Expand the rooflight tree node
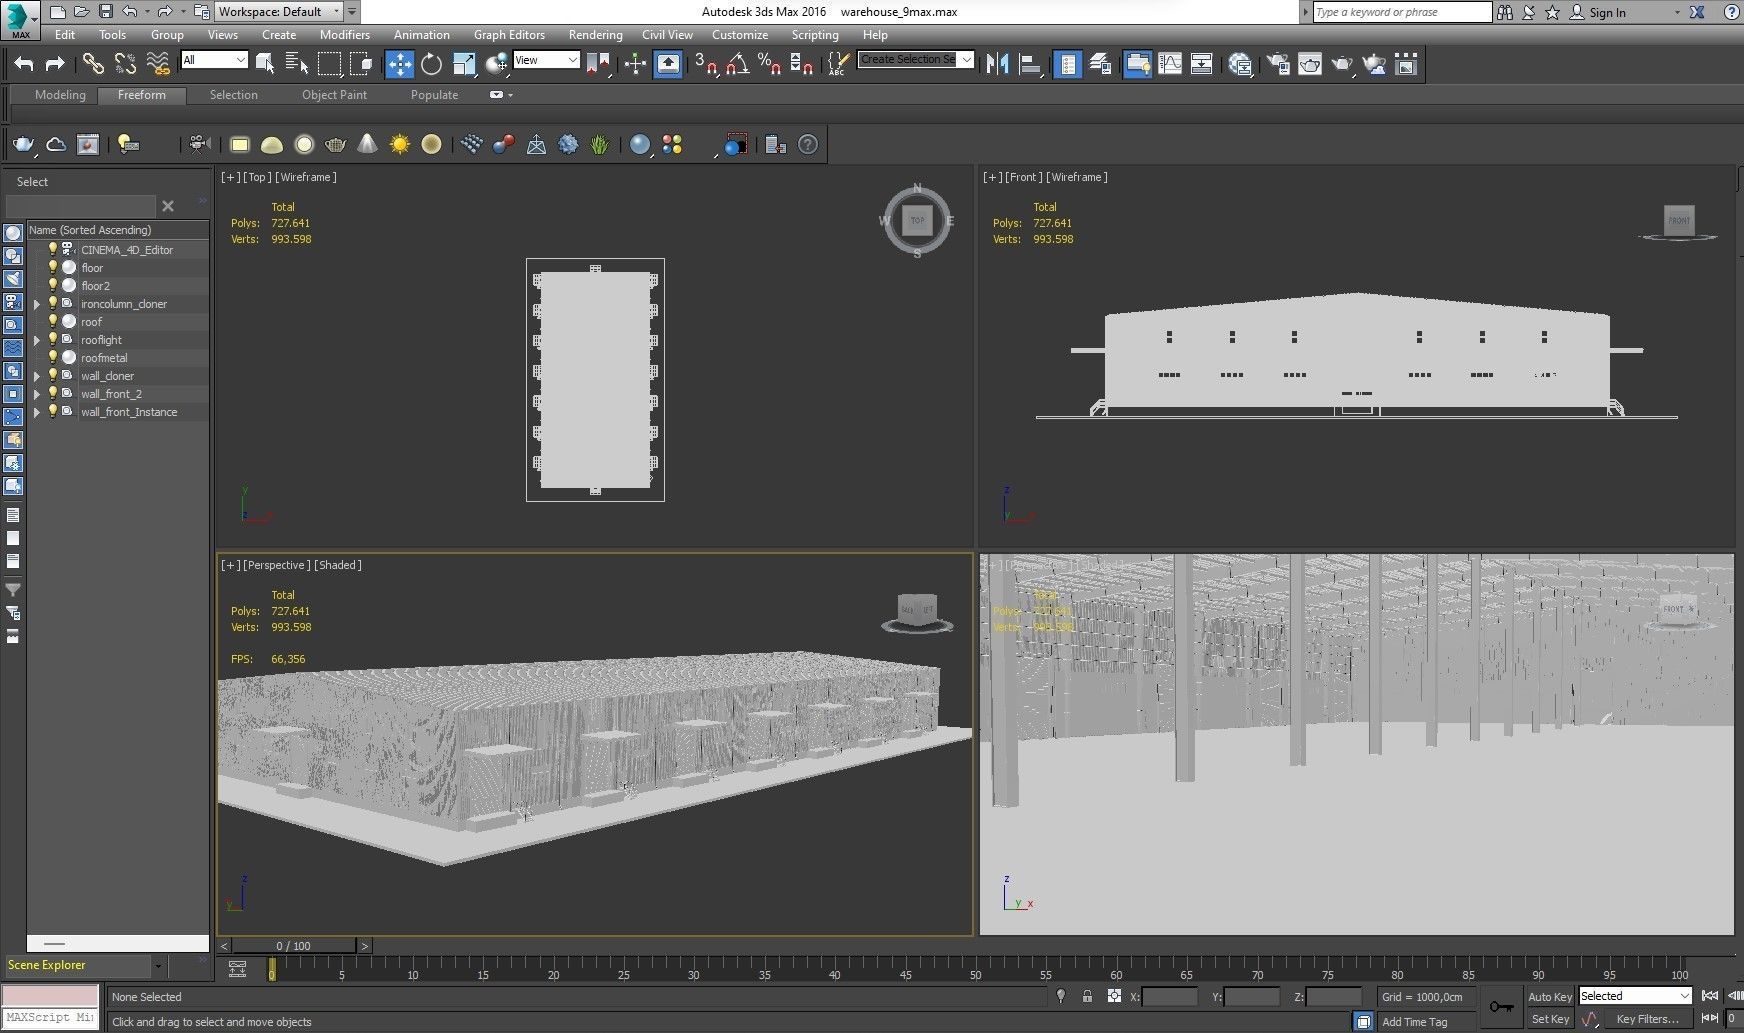 pyautogui.click(x=38, y=340)
